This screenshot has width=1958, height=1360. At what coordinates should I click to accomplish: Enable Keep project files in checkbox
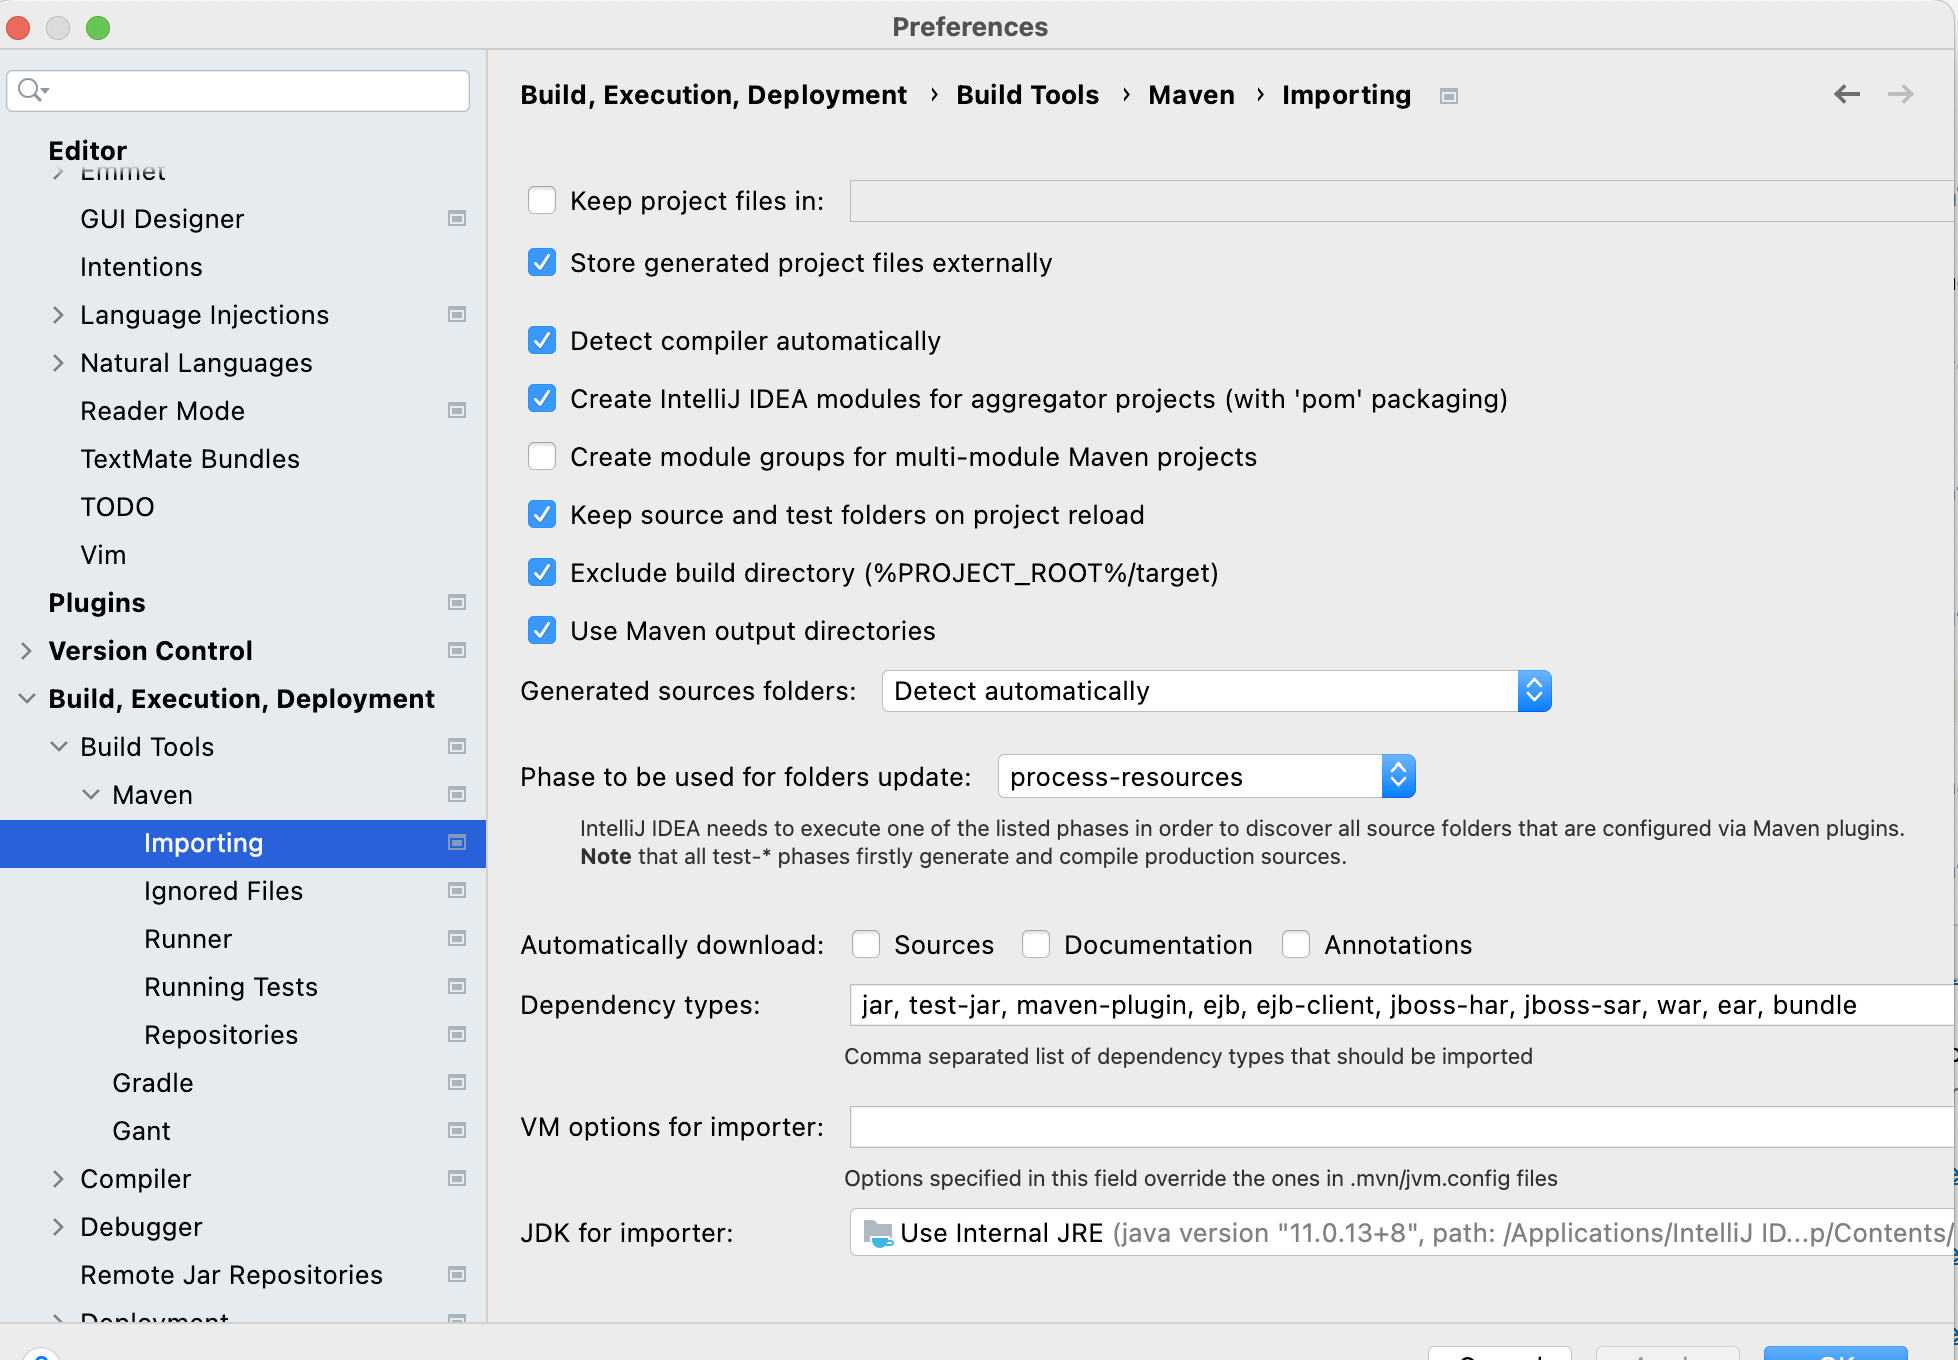(542, 201)
